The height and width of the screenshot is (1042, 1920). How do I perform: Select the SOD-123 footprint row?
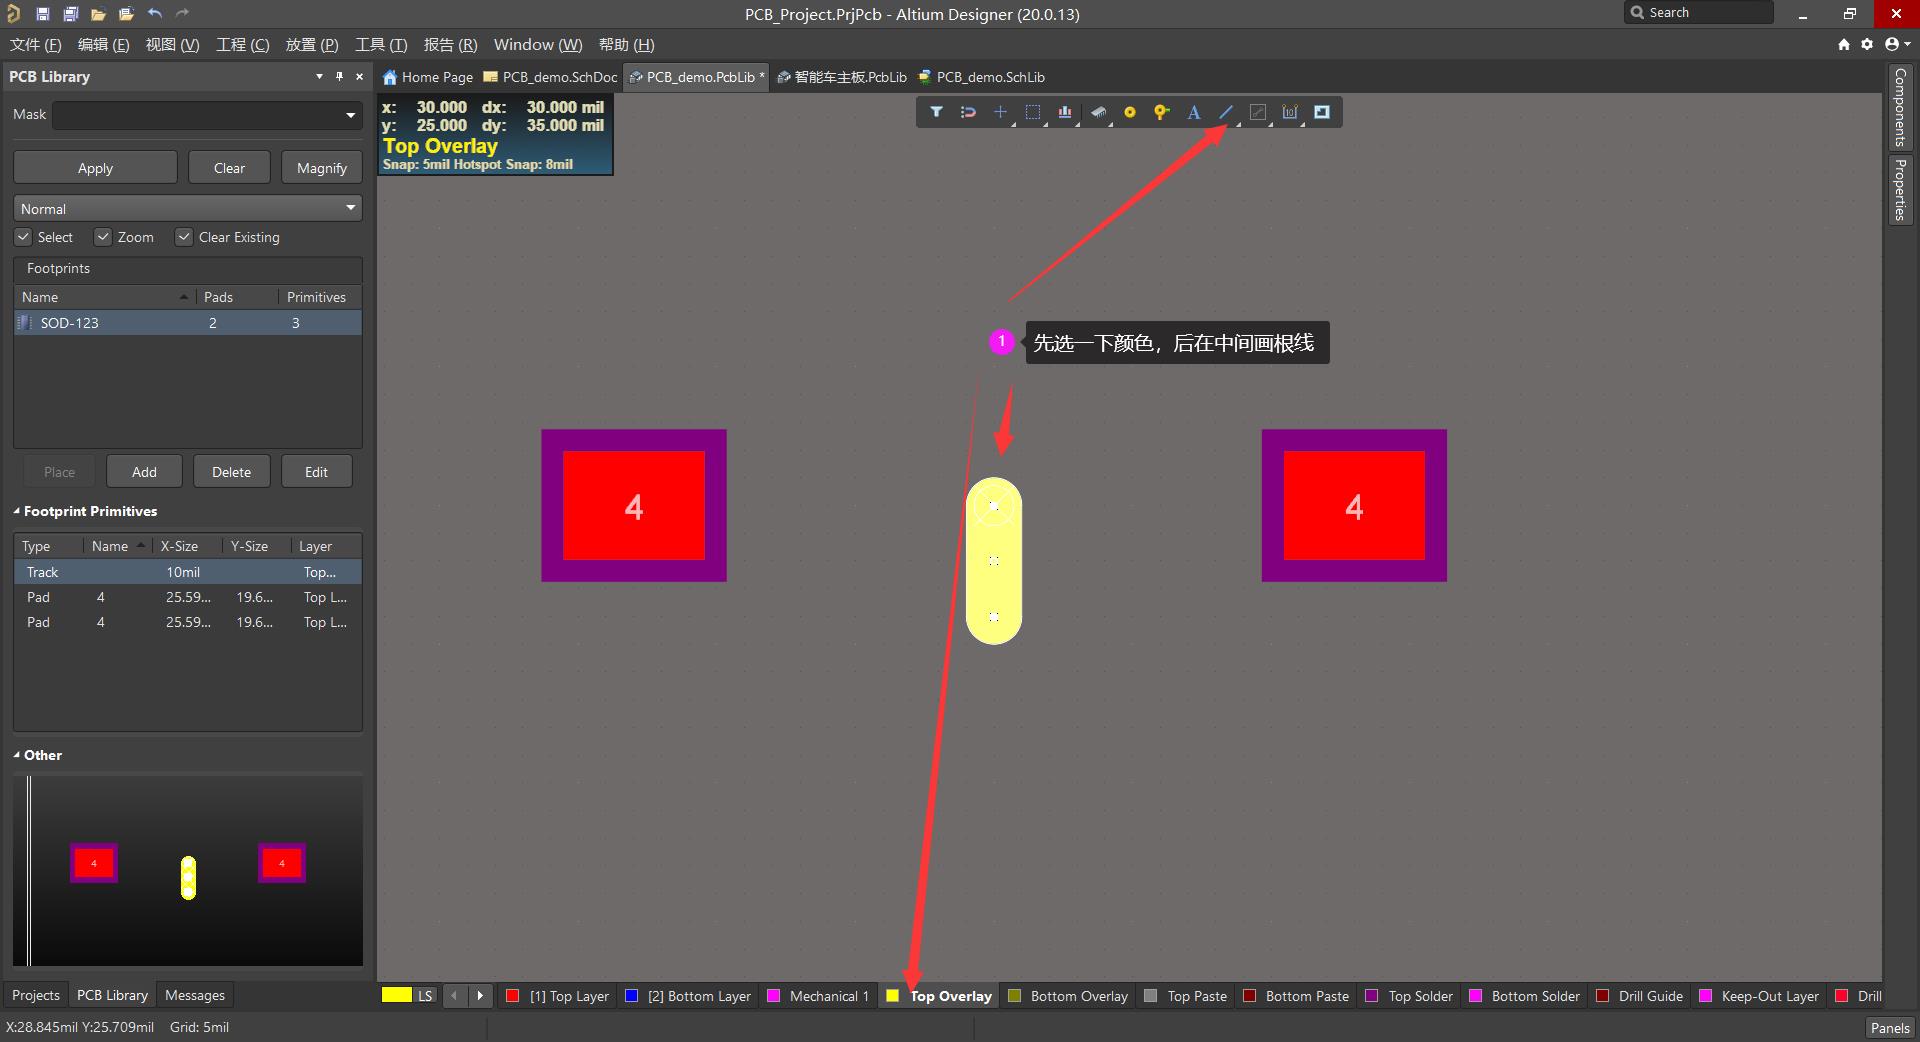[x=187, y=323]
